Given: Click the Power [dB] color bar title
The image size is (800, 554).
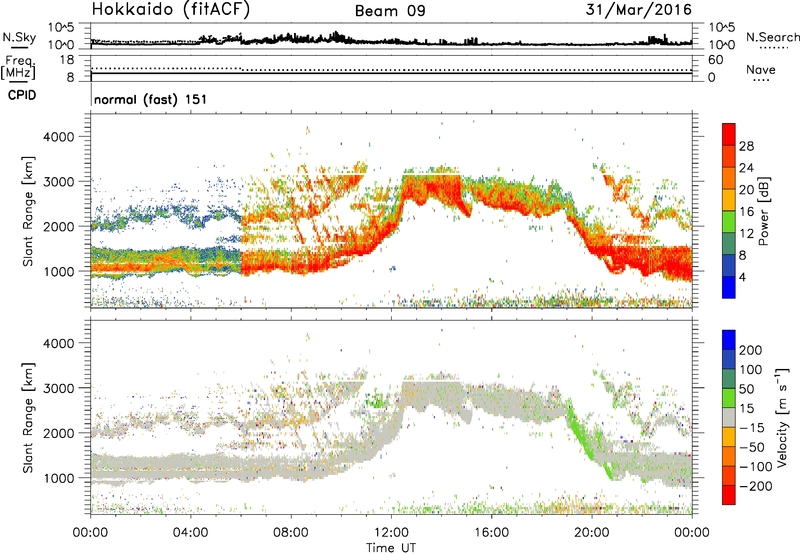Looking at the screenshot, I should coord(763,211).
